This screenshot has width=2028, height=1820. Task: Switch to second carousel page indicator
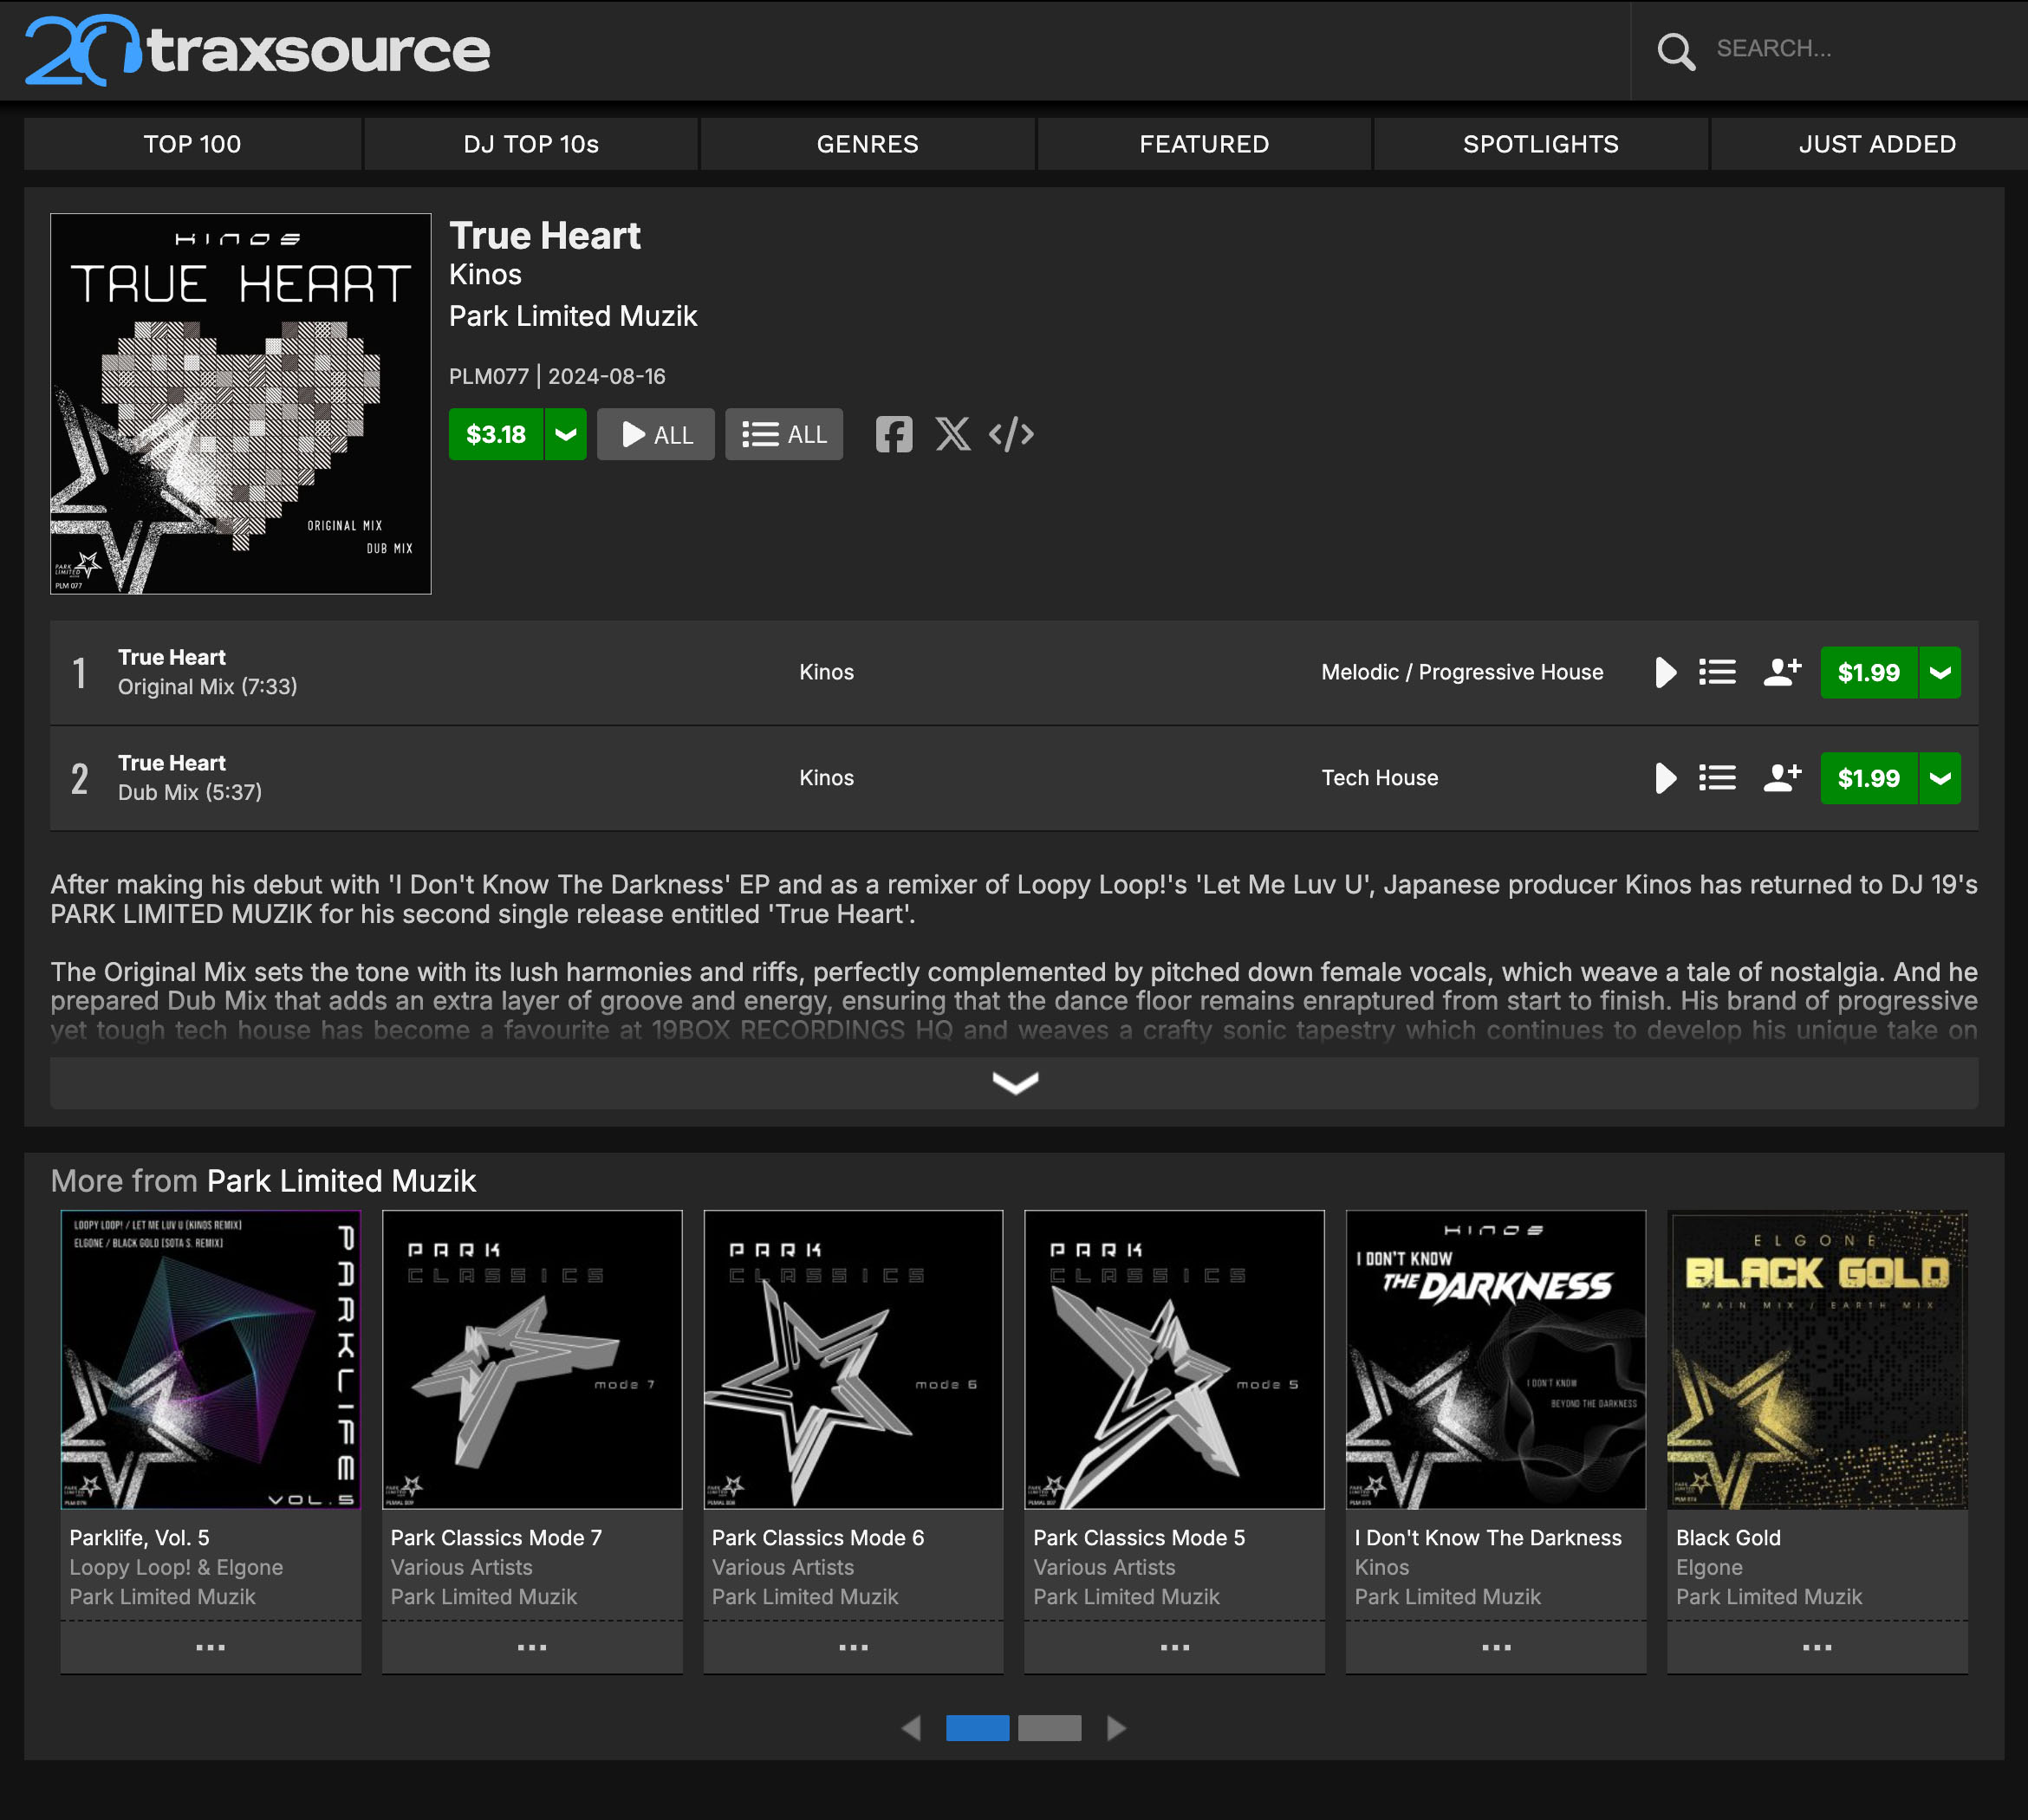[x=1049, y=1728]
